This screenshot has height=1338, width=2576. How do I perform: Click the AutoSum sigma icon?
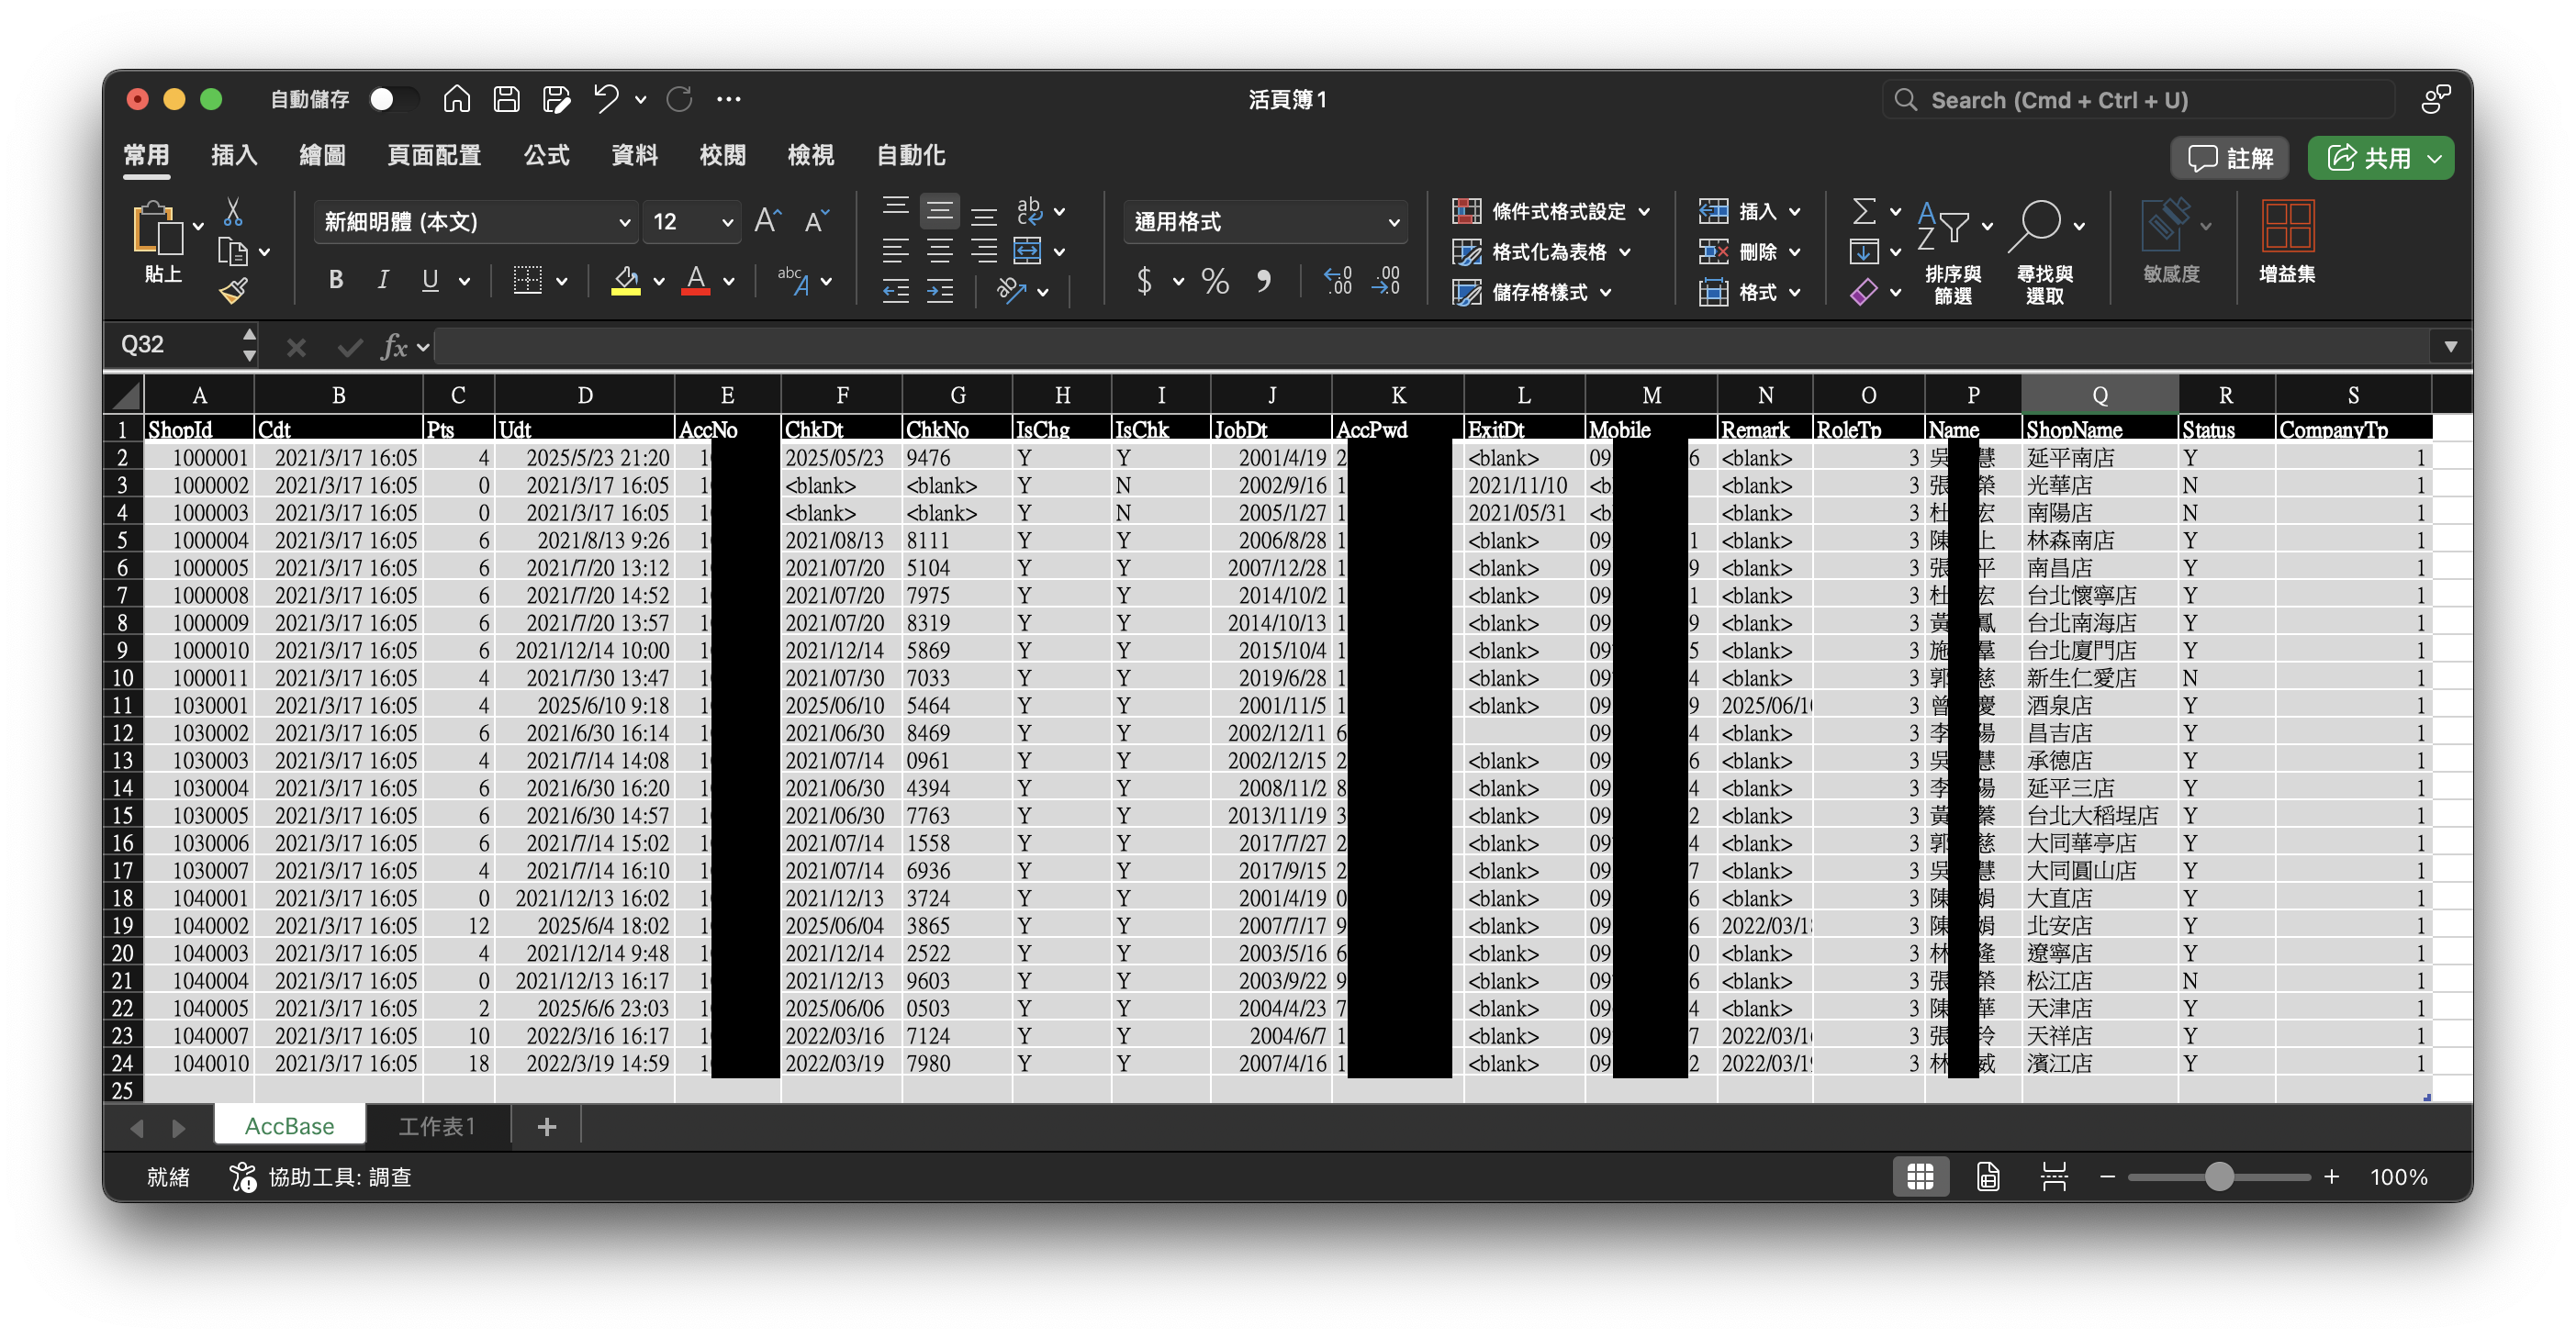coord(1864,212)
